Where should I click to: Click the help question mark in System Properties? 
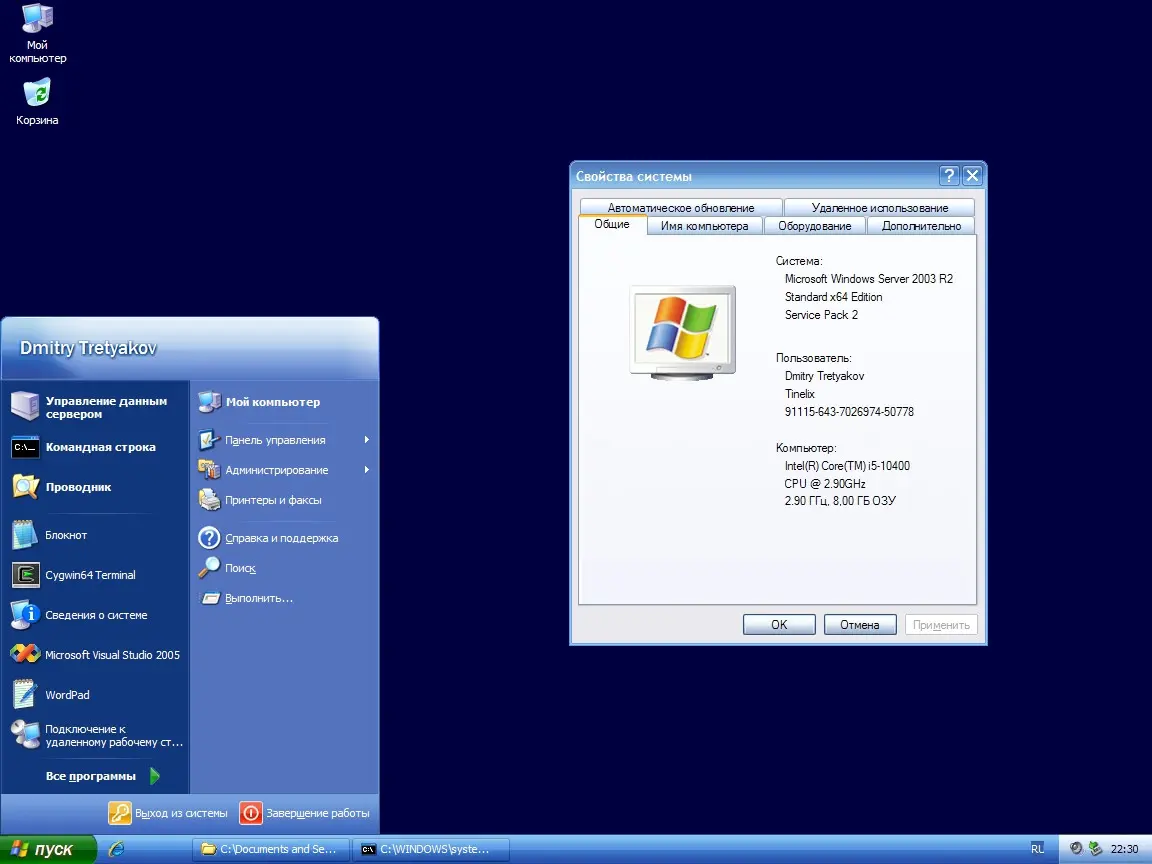(948, 176)
